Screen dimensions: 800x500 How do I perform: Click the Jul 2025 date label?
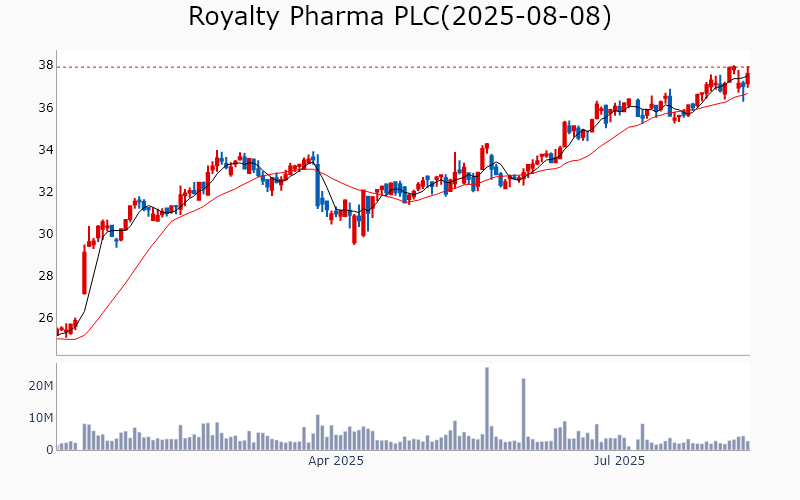point(619,461)
